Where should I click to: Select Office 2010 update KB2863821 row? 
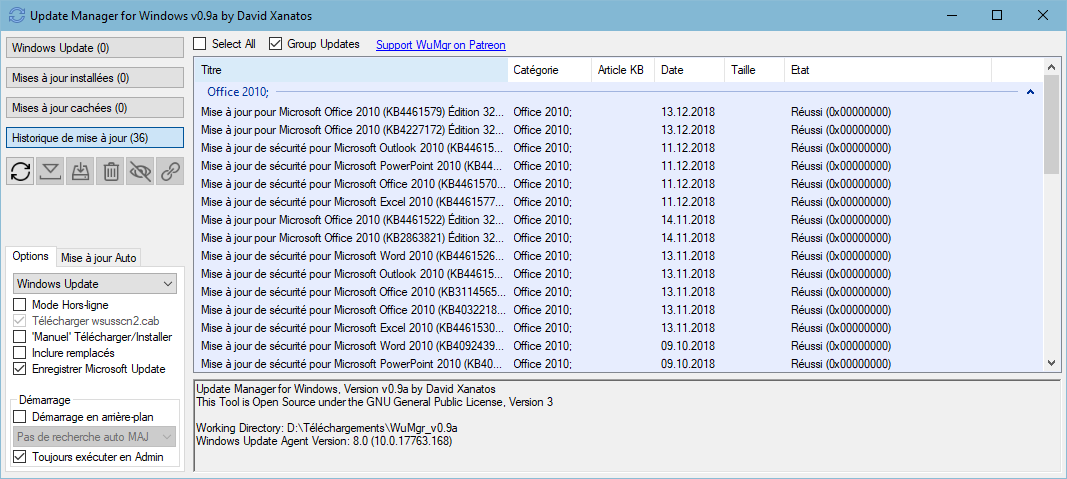click(619, 237)
